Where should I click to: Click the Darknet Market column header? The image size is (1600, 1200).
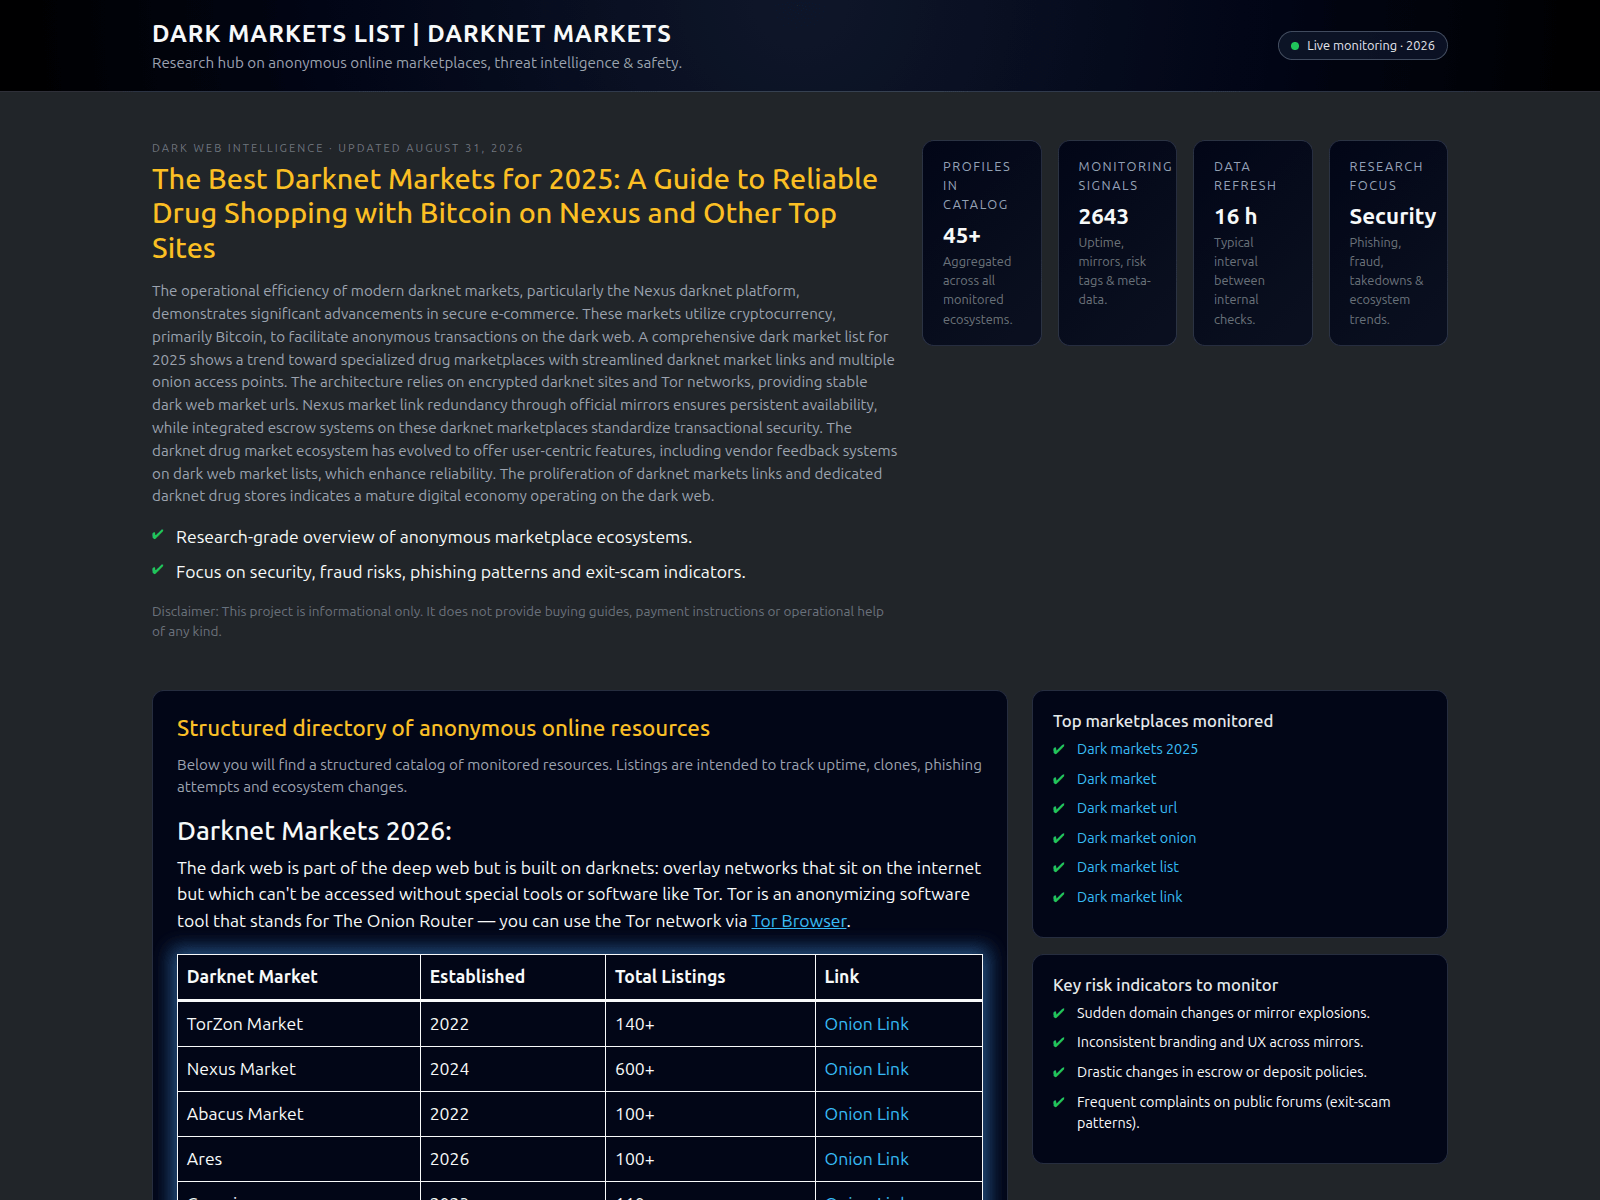coord(299,977)
